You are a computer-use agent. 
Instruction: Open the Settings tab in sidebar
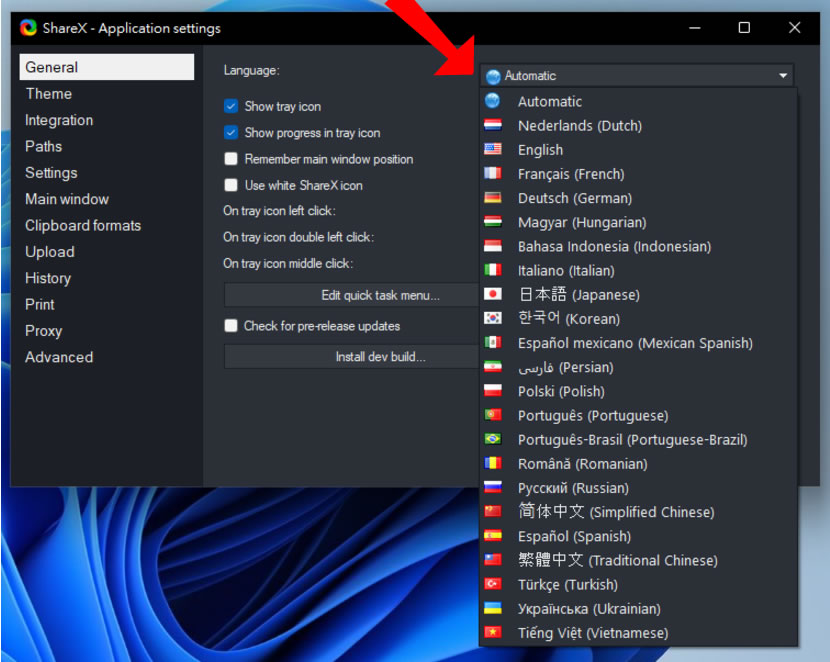[107, 173]
